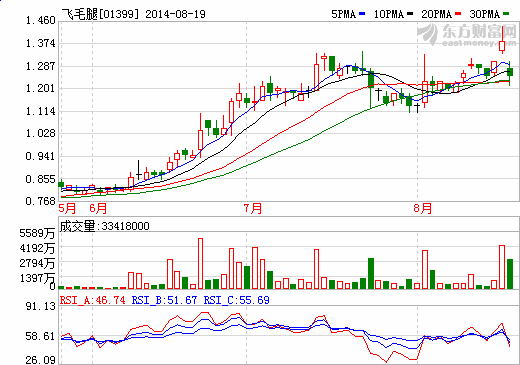Click the 1.201 price axis label
The width and height of the screenshot is (520, 365).
(41, 88)
